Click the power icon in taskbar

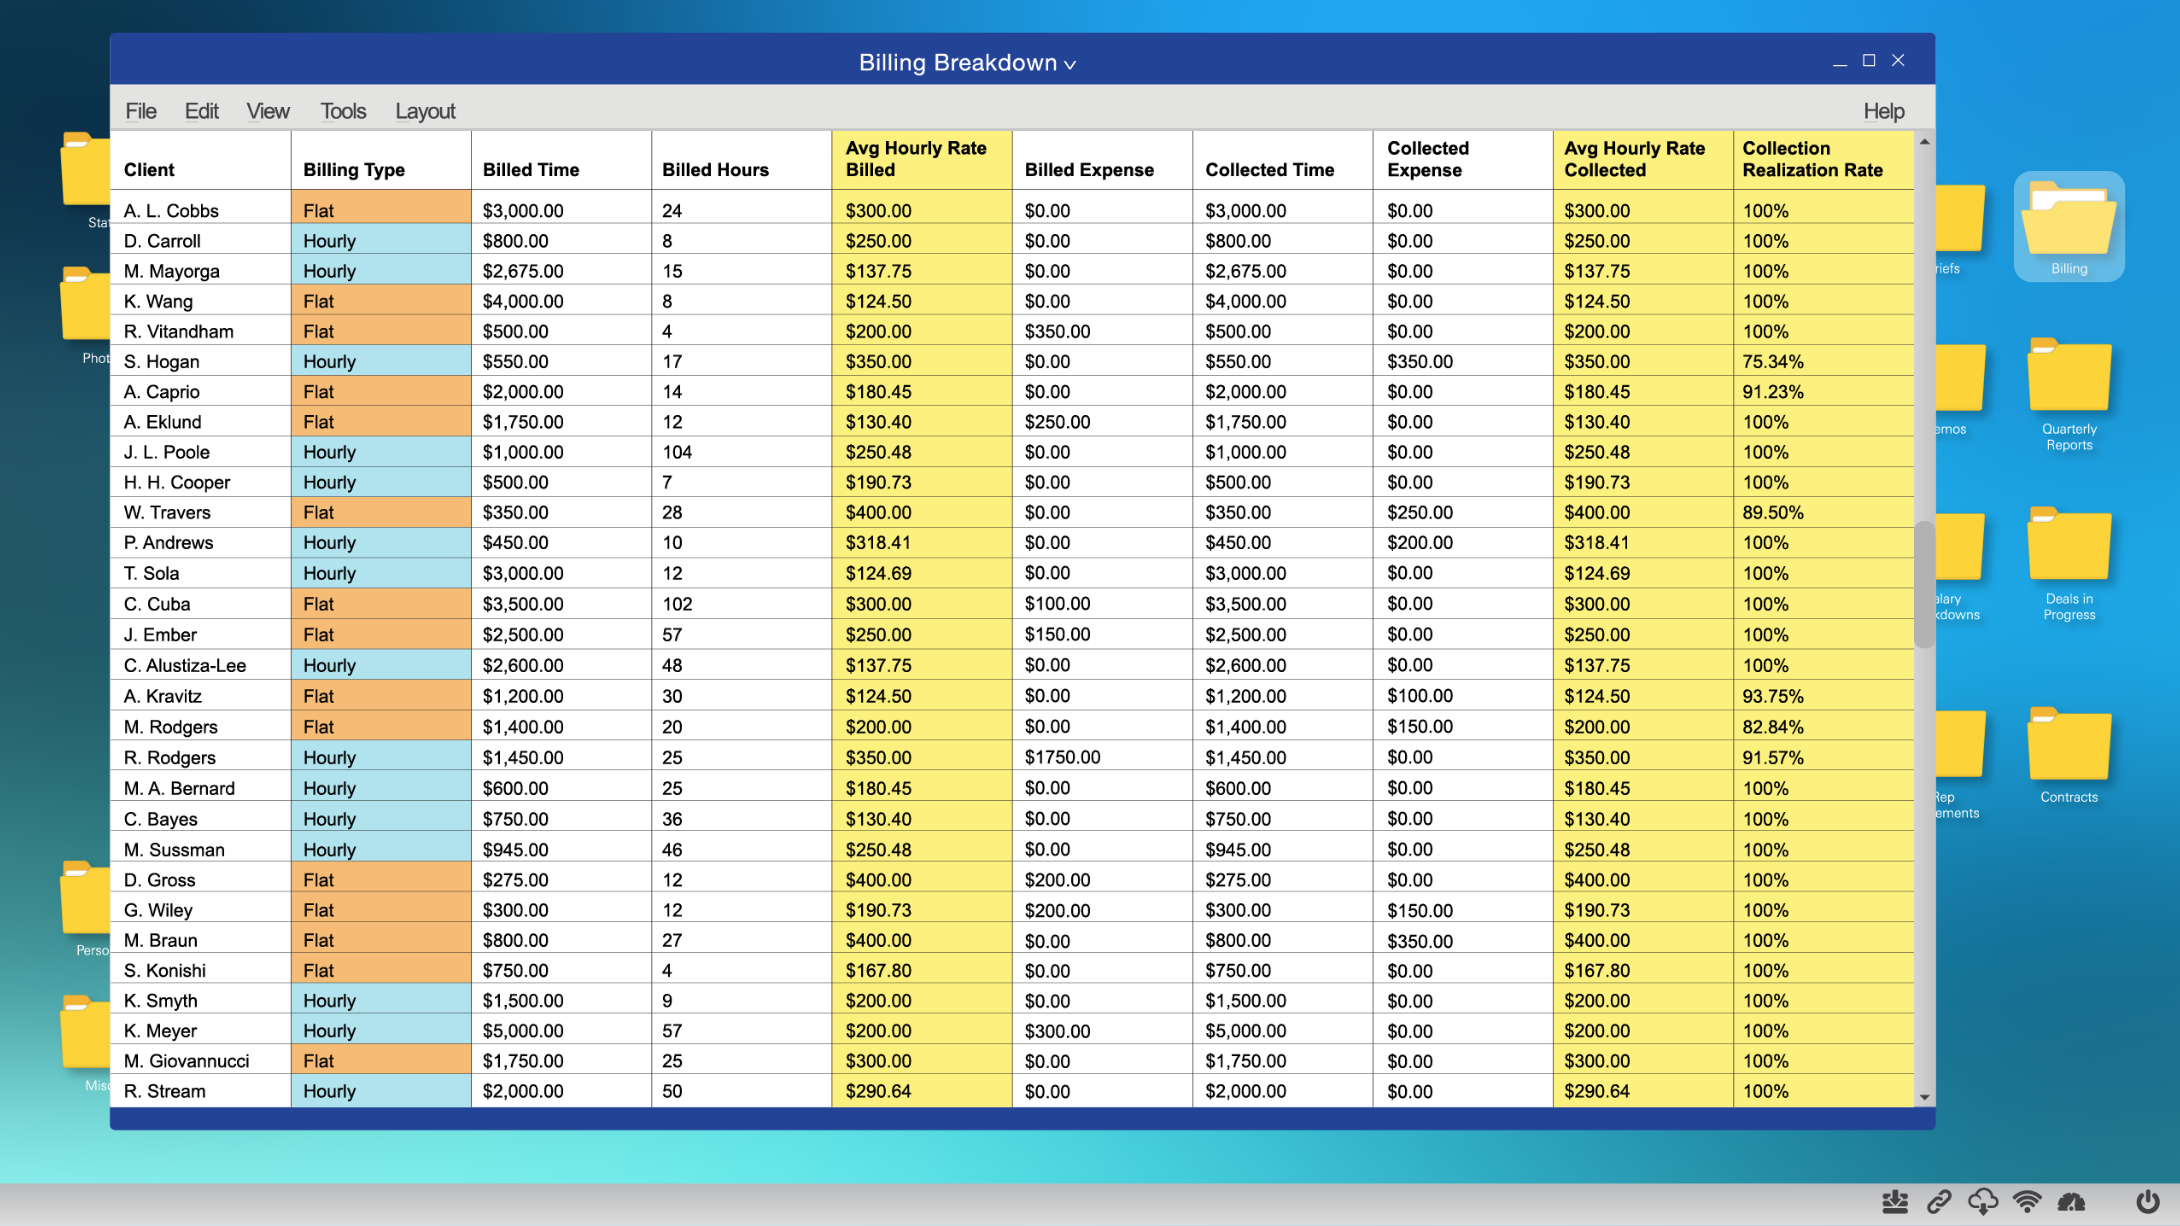coord(2147,1202)
